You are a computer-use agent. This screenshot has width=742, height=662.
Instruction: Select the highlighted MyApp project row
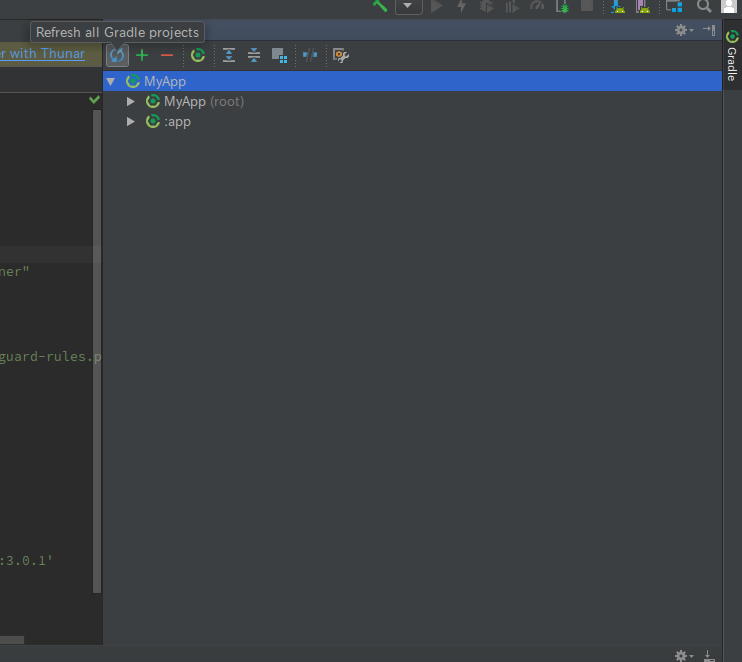coord(412,81)
